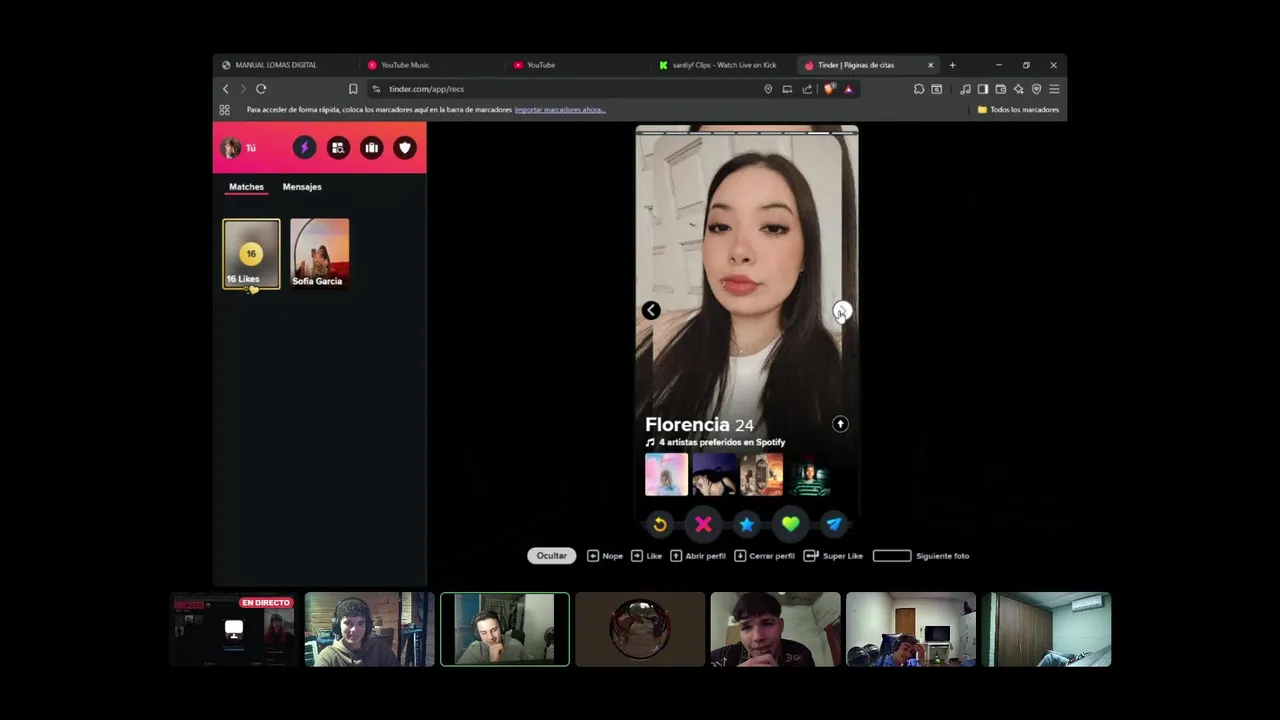Click the name text Florencia 24

(x=699, y=425)
